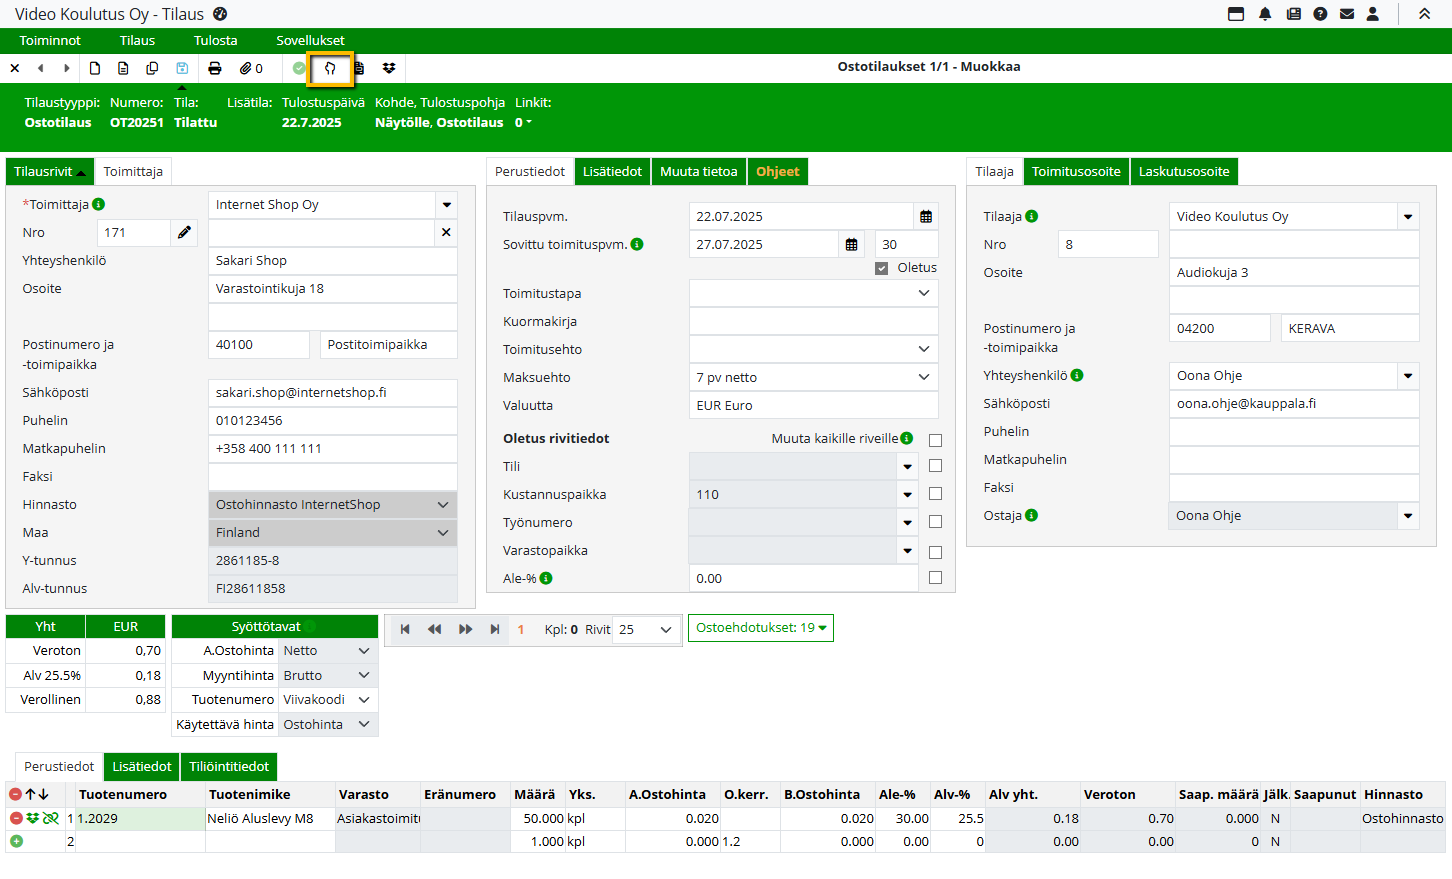Check the Muuta kaikille riveille checkbox

tap(935, 440)
